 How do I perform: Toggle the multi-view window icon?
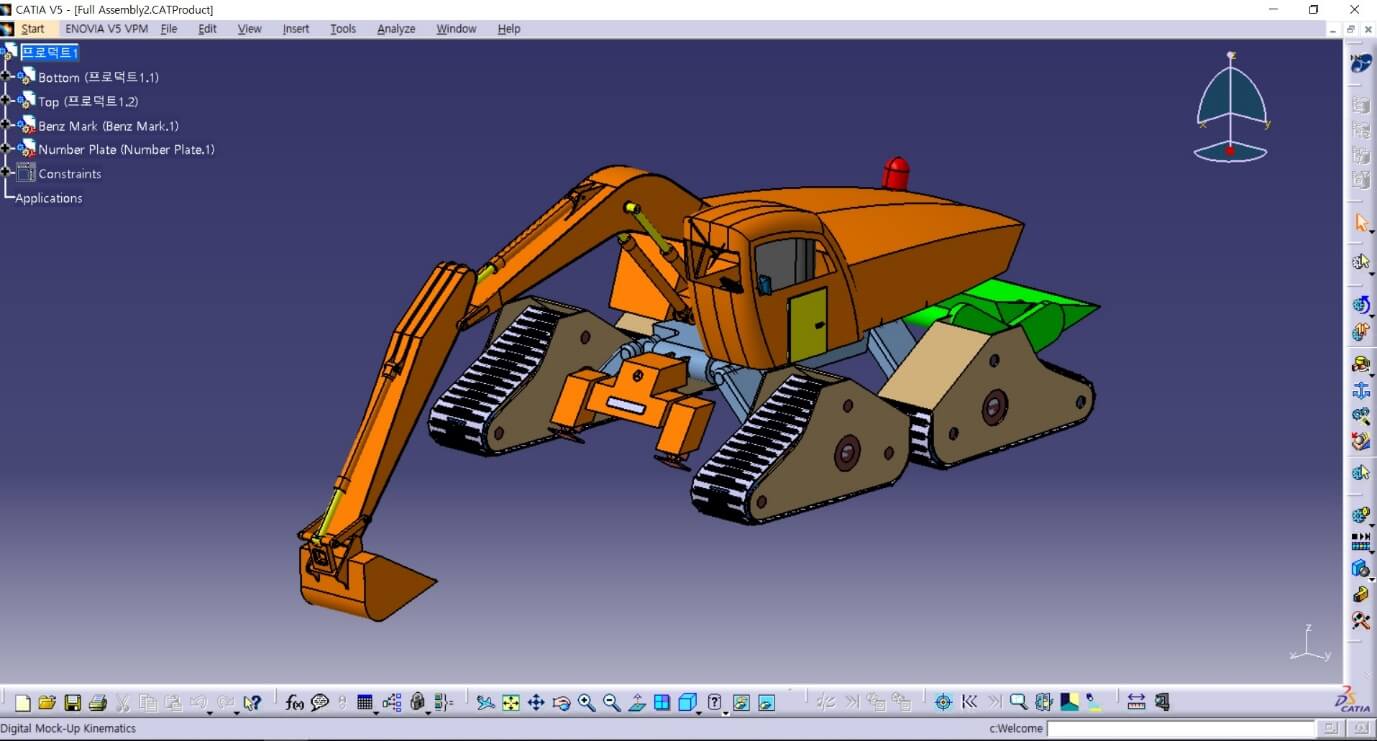coord(662,702)
